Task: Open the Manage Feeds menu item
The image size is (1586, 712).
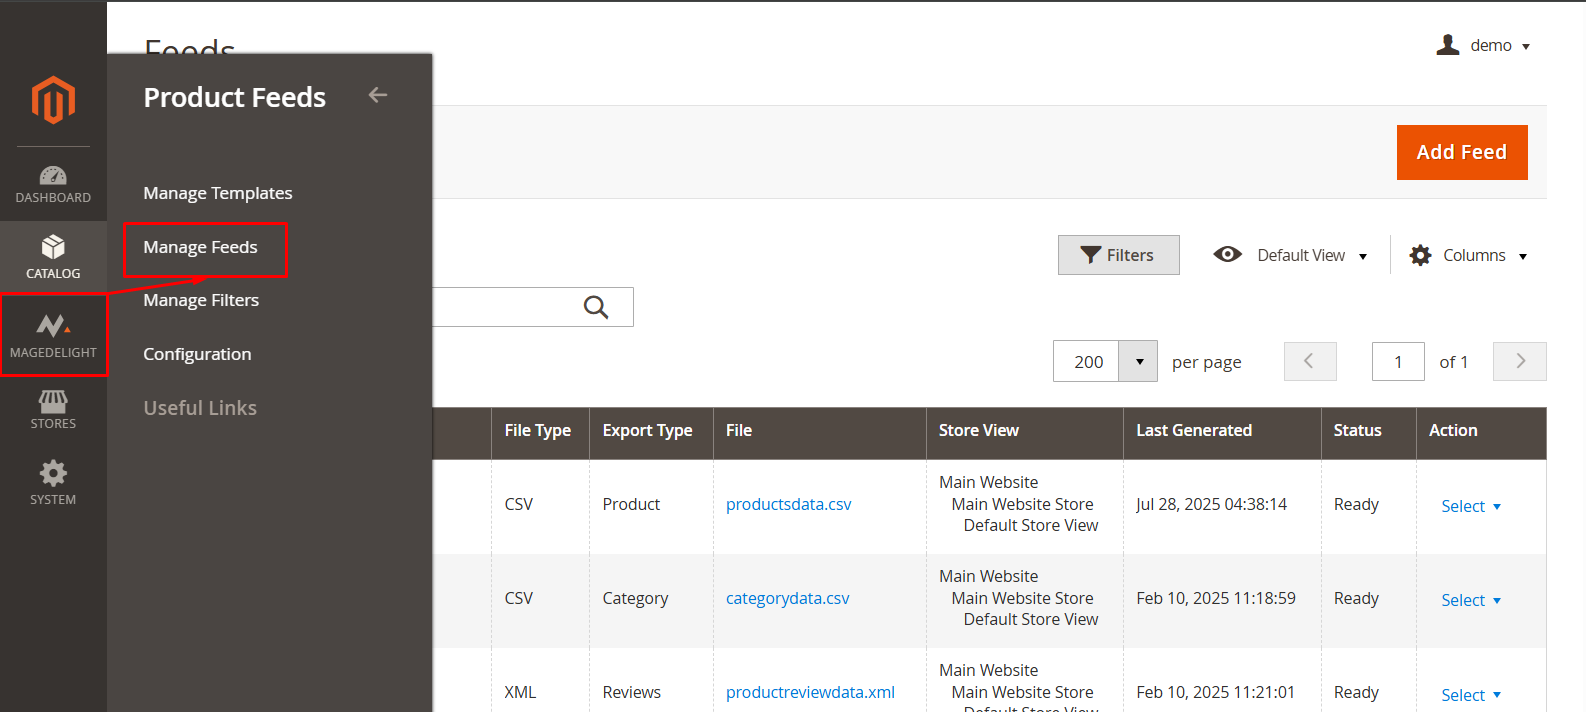Action: [x=200, y=247]
